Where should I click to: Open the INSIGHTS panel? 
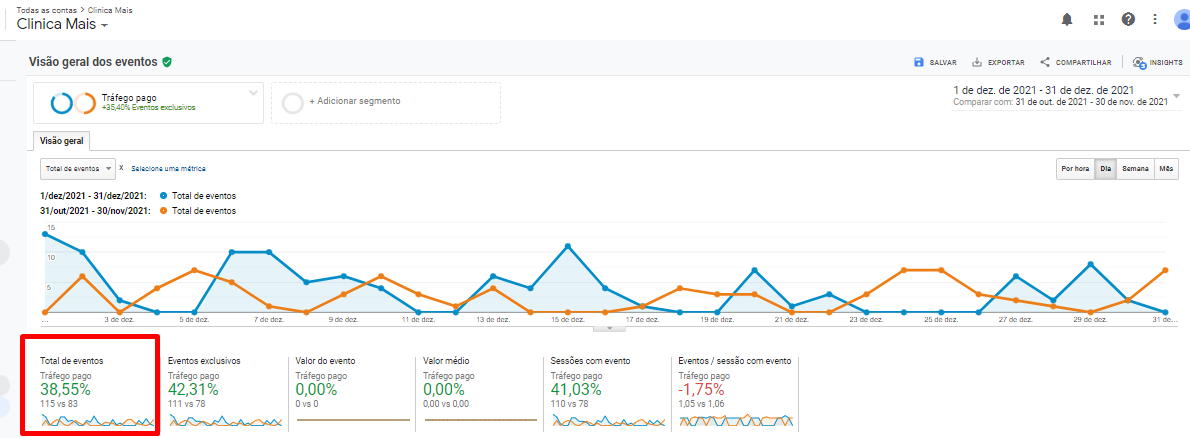pyautogui.click(x=1157, y=62)
